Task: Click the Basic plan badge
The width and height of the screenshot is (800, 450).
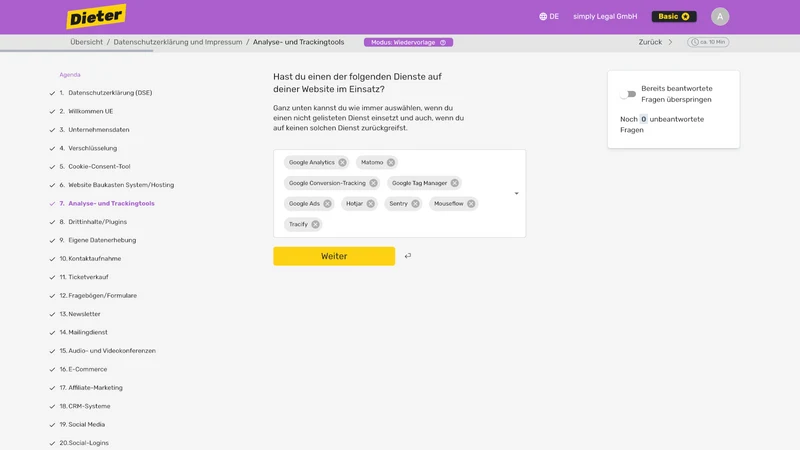Action: (674, 16)
